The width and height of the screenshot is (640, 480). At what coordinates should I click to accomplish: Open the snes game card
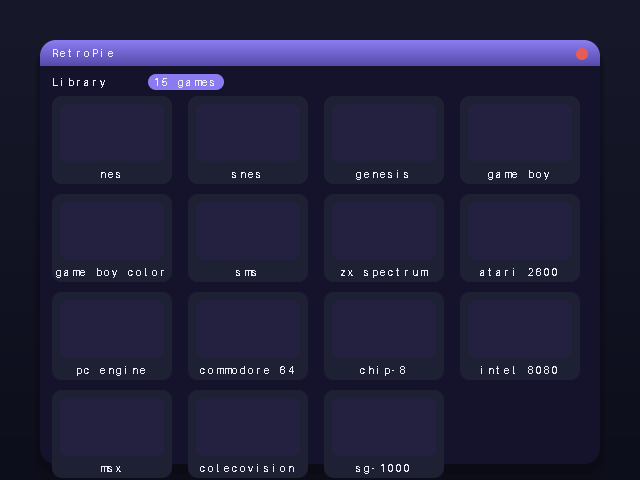[248, 140]
